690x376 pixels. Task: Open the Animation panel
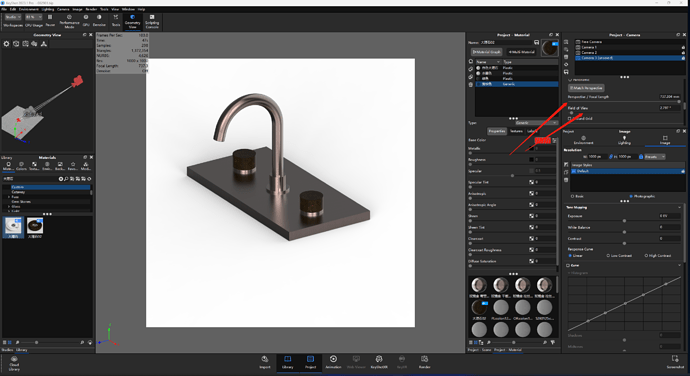tap(333, 362)
